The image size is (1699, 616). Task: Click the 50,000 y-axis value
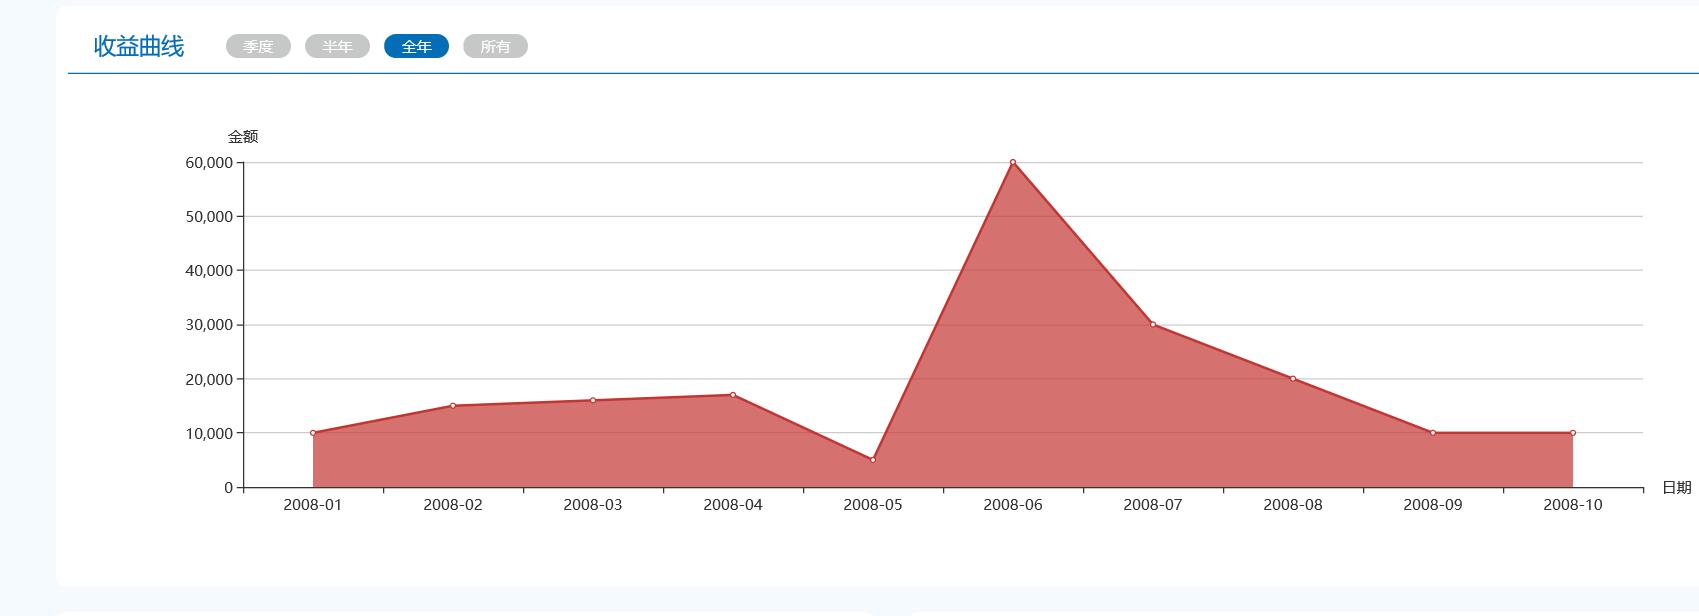209,217
